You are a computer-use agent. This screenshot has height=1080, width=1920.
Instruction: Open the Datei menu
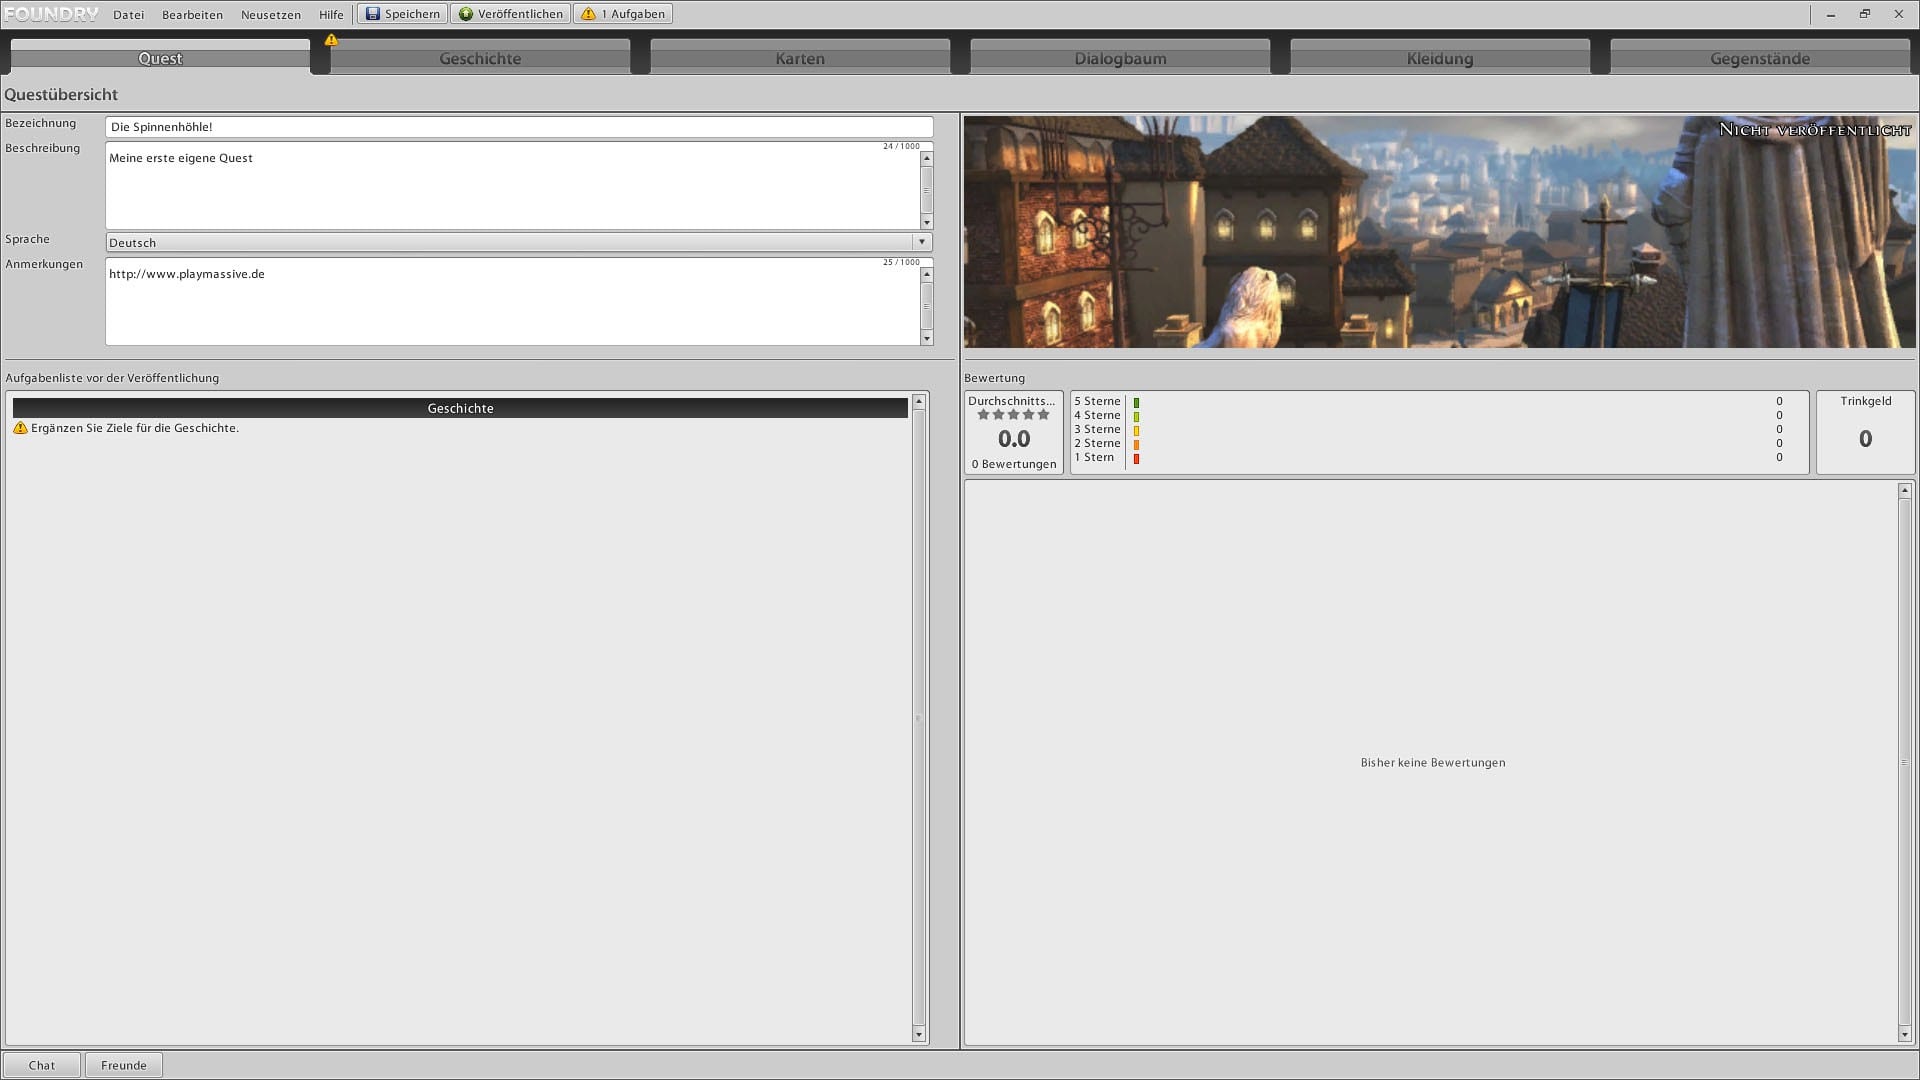tap(128, 15)
